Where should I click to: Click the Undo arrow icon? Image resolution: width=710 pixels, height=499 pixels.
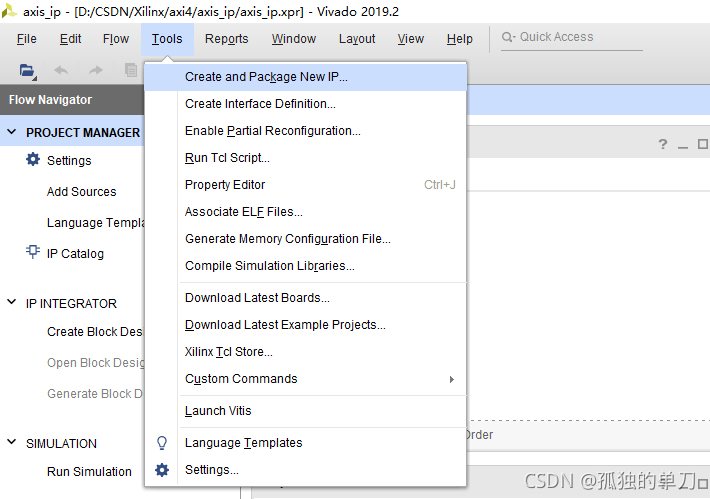coord(61,70)
